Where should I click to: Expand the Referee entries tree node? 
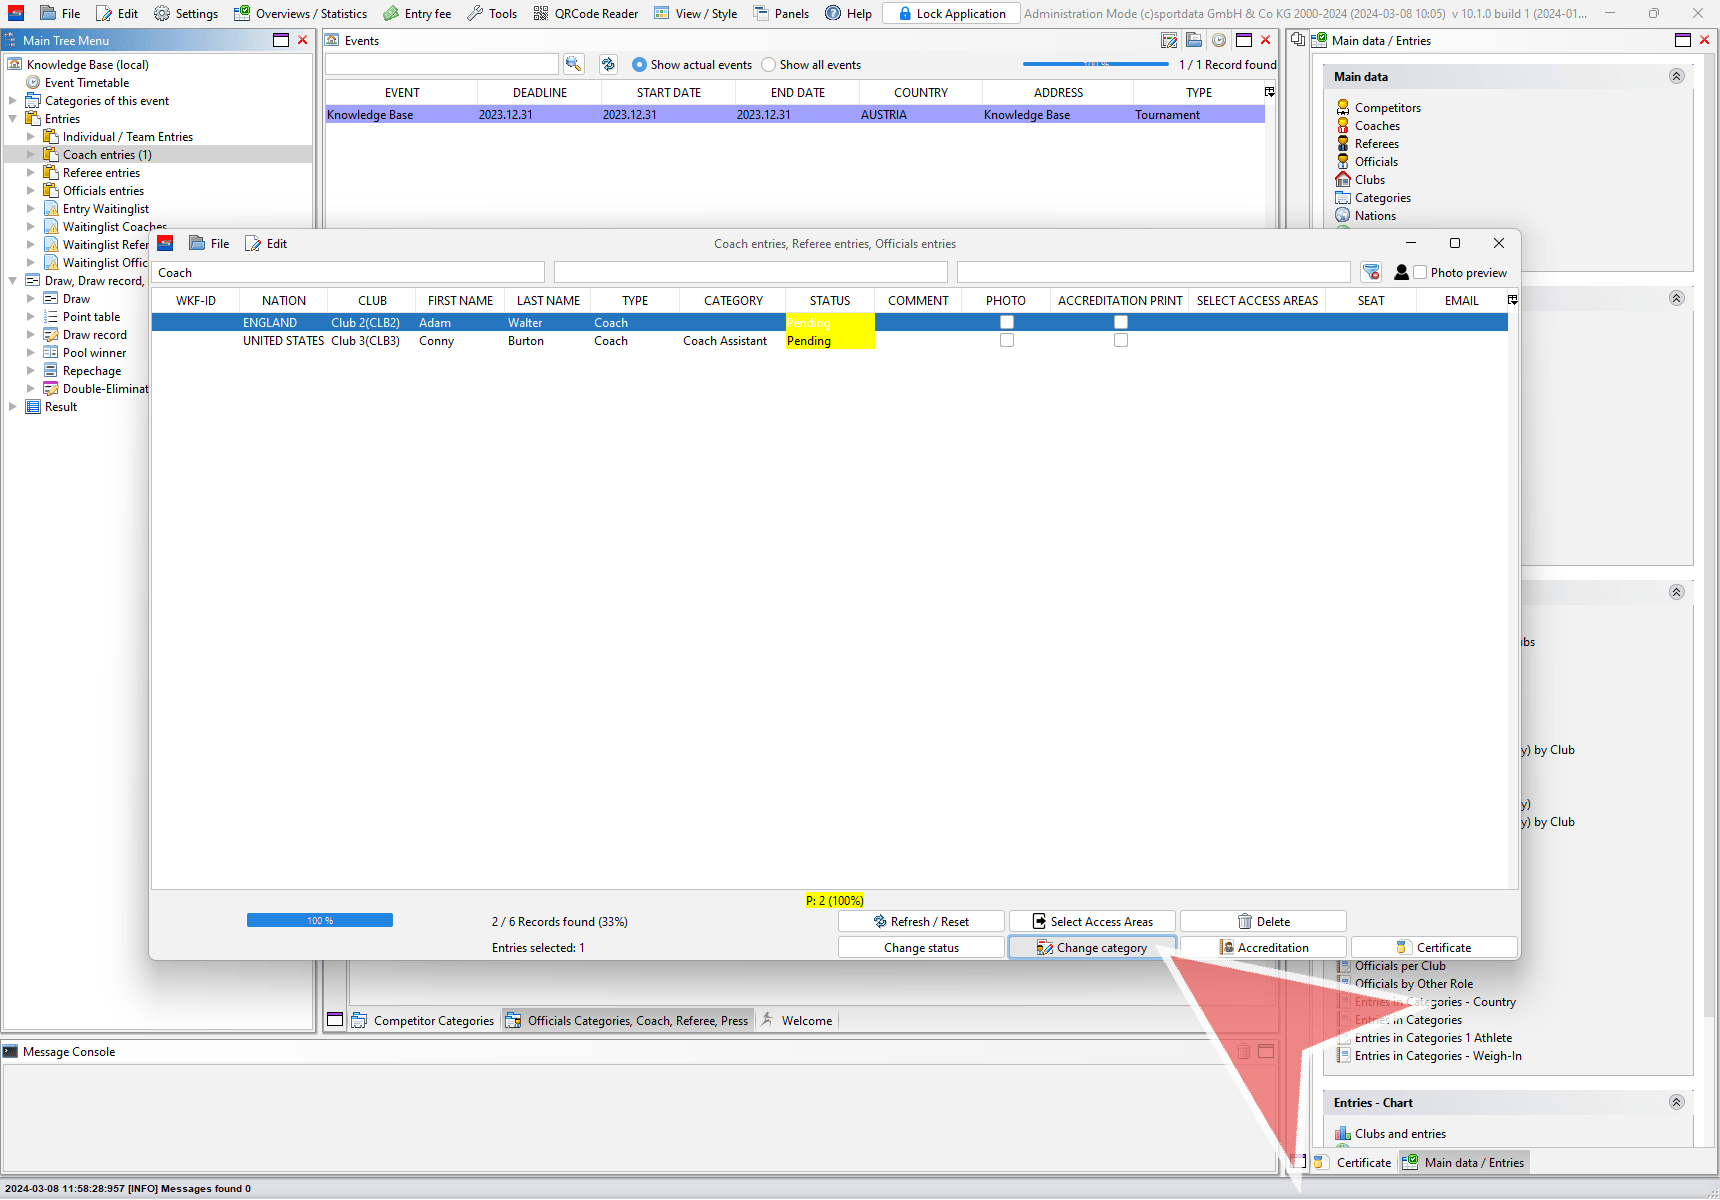(31, 173)
